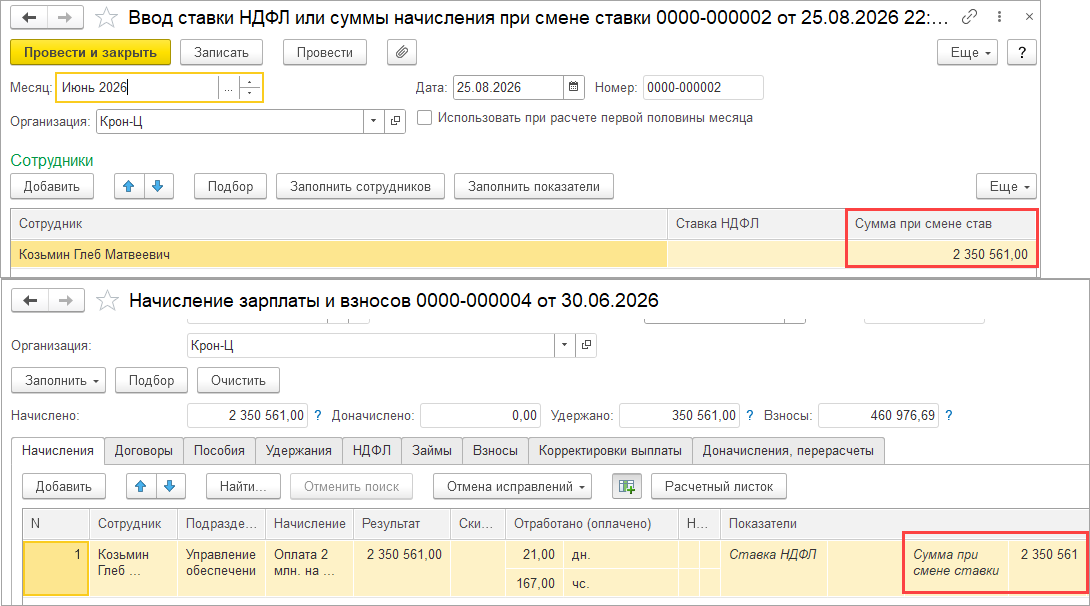Star the Ввод ставки НДФЛ document
The image size is (1090, 606).
(106, 17)
